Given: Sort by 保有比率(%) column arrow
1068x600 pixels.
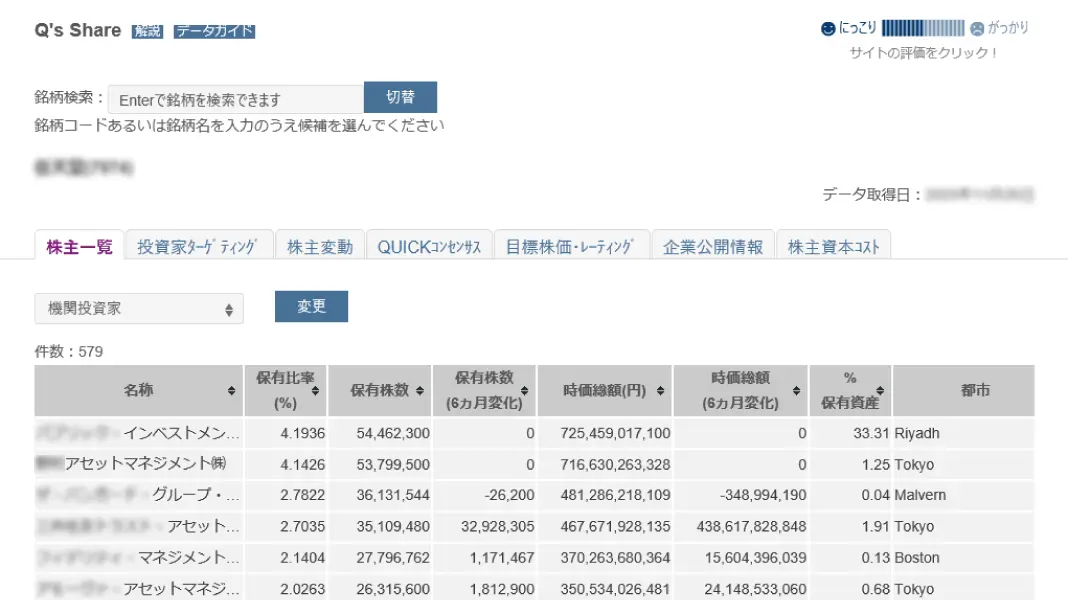Looking at the screenshot, I should pos(315,390).
